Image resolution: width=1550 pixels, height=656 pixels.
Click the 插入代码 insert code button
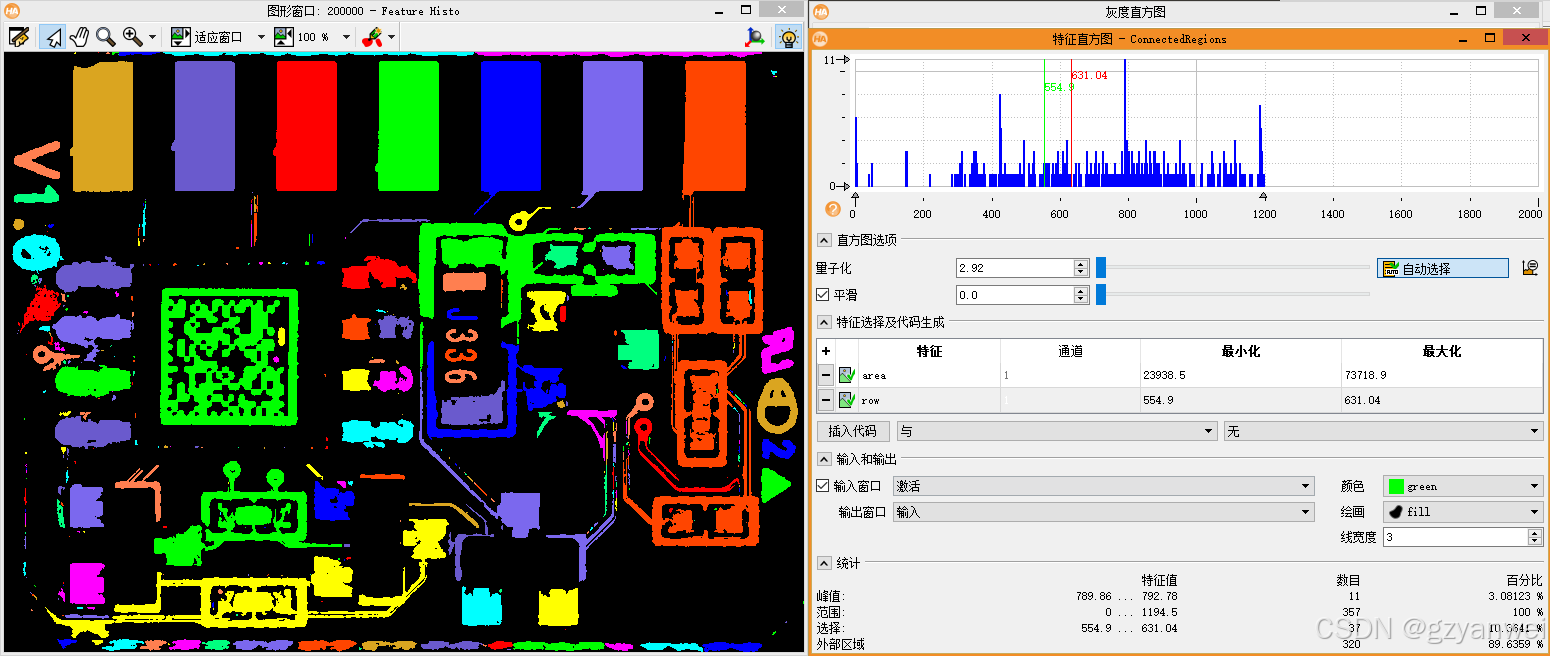click(853, 431)
